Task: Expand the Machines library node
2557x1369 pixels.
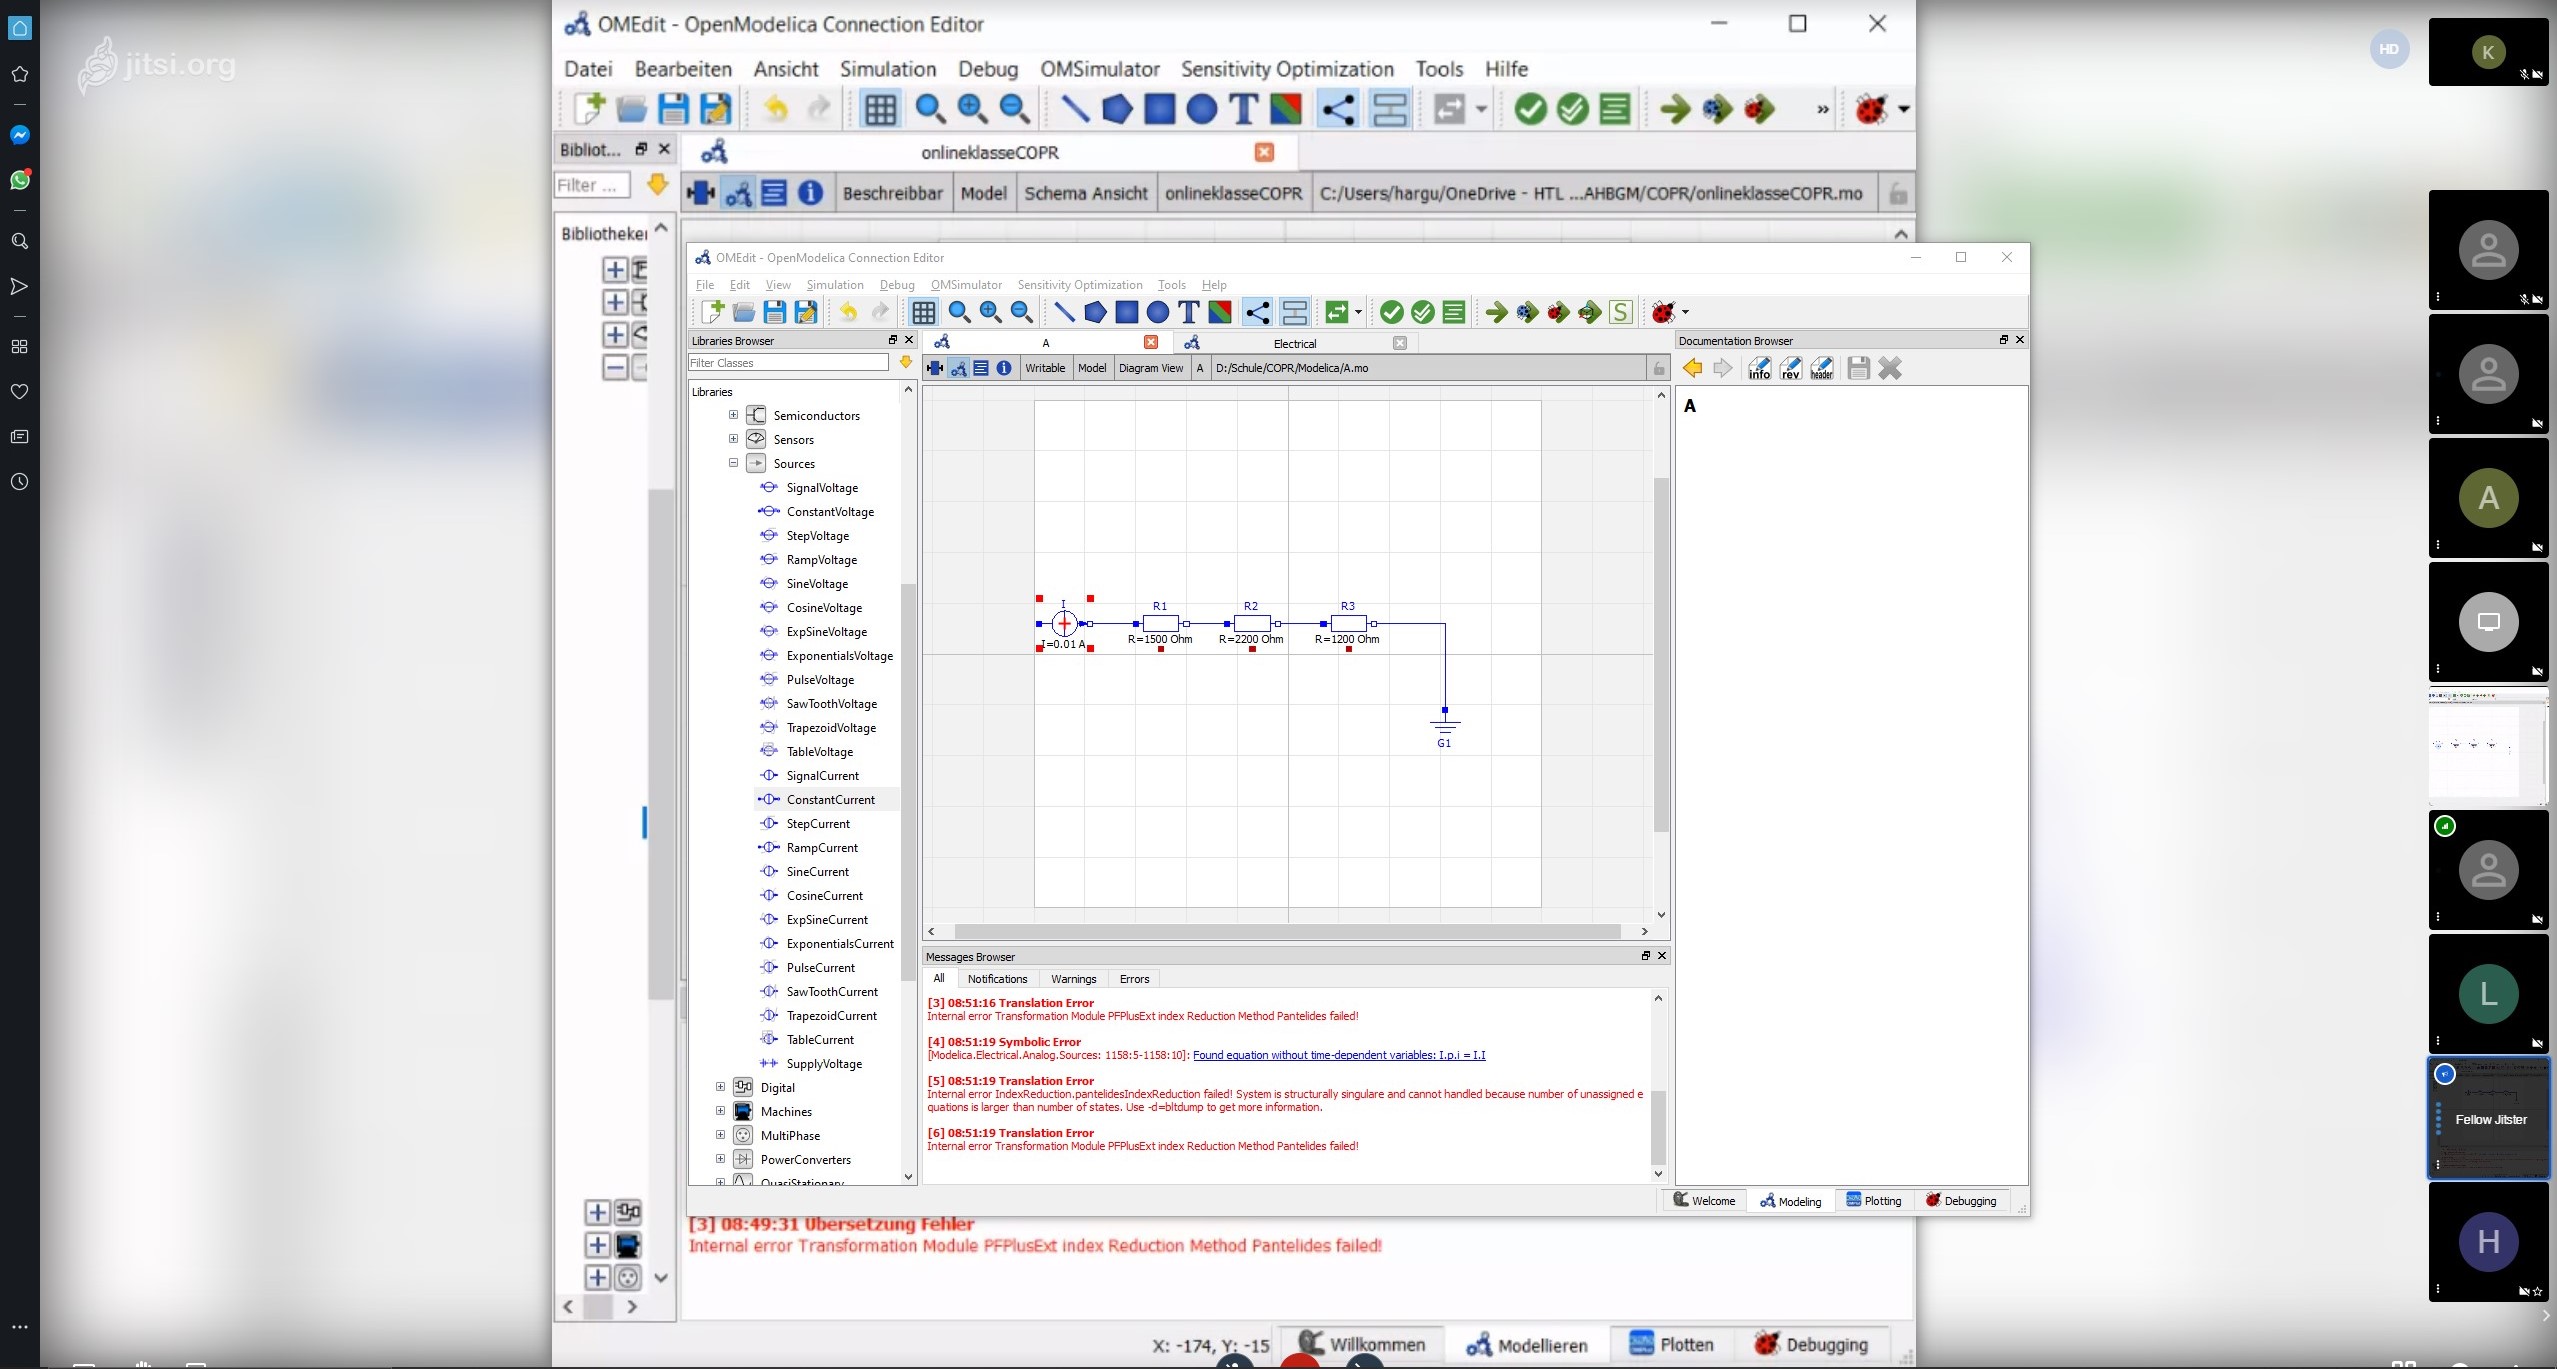Action: (x=720, y=1111)
